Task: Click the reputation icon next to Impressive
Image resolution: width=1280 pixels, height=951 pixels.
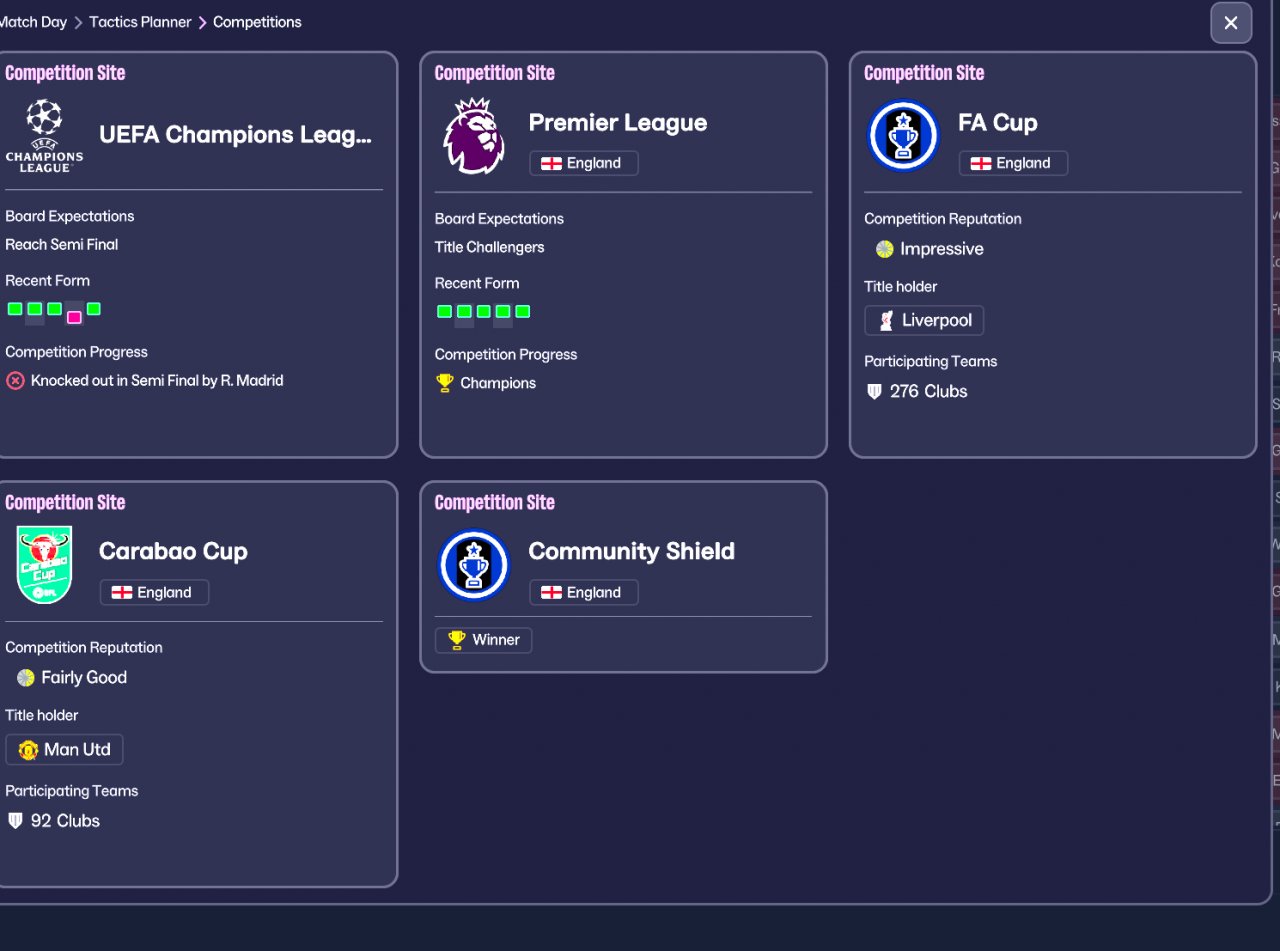Action: pyautogui.click(x=884, y=249)
